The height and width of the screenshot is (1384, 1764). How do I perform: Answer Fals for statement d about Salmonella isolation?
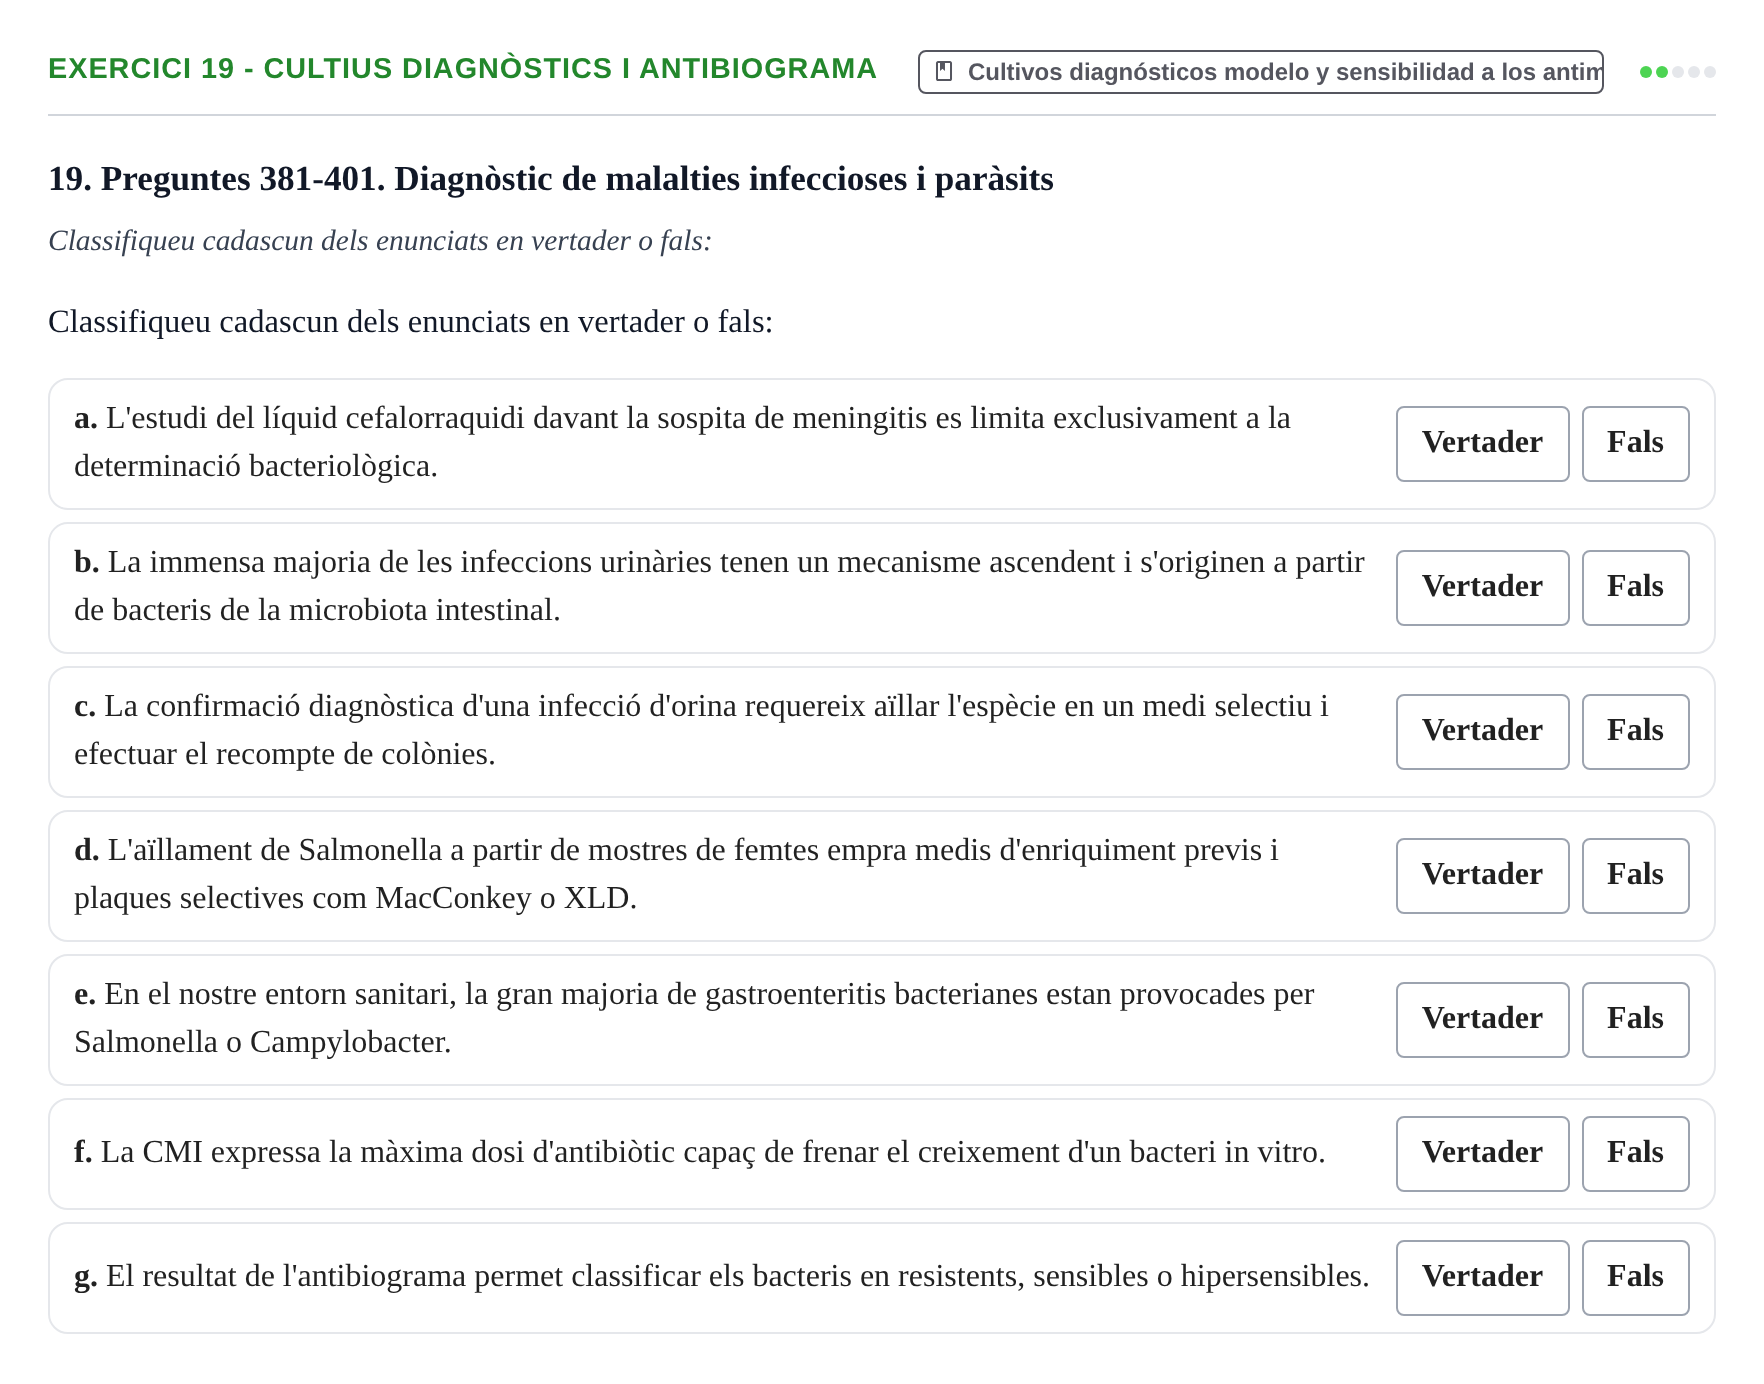click(x=1635, y=876)
